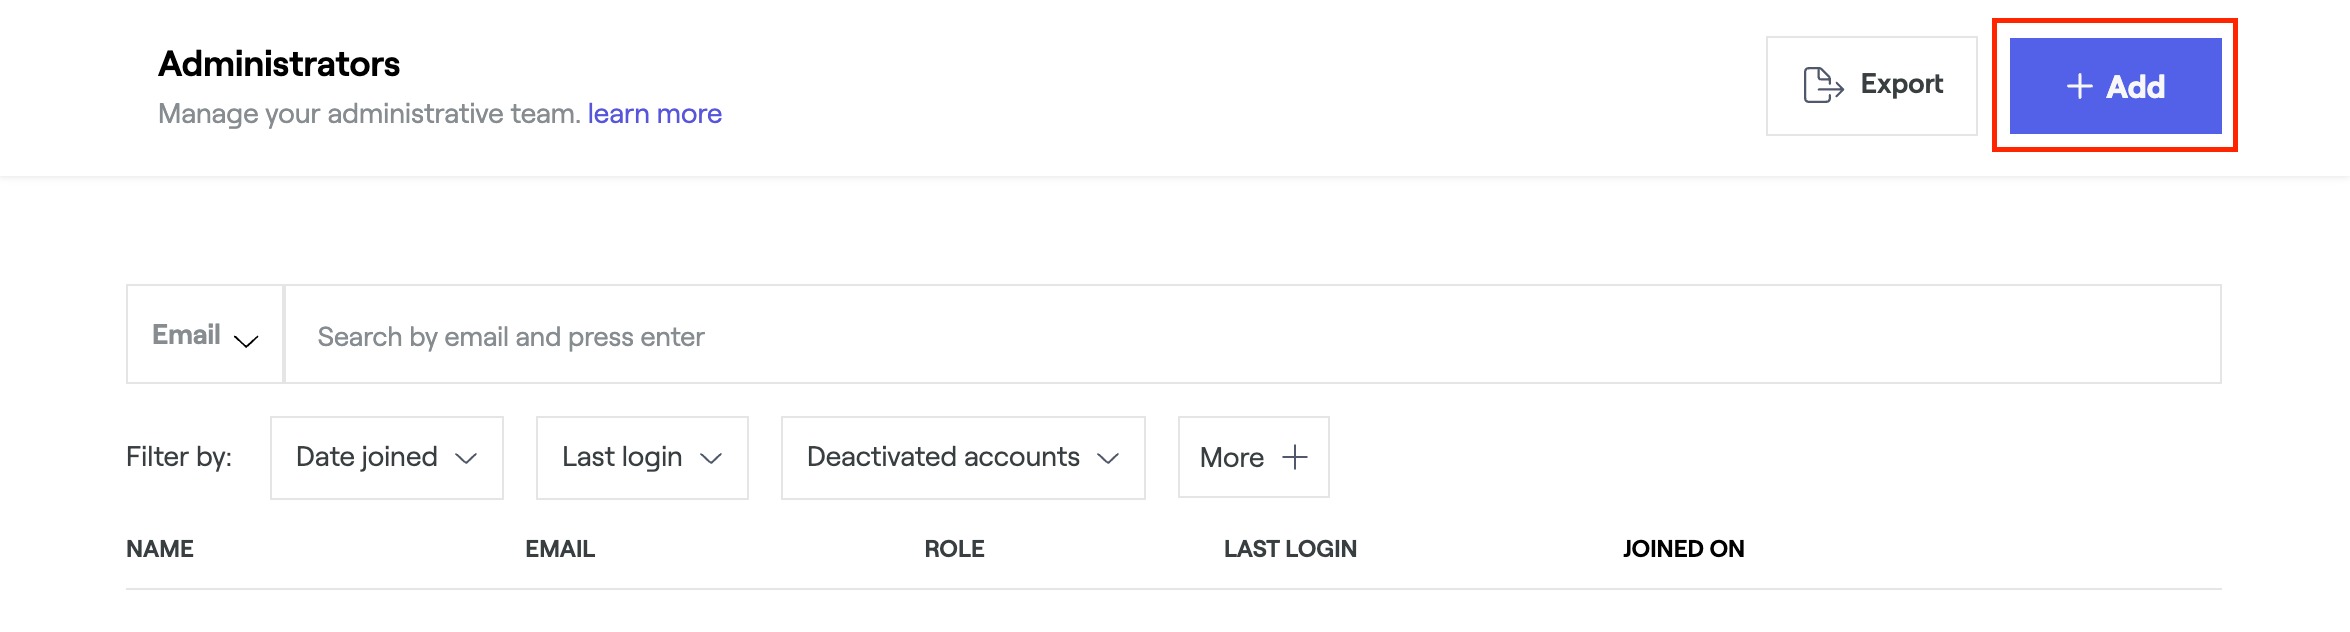The image size is (2350, 632).
Task: Show more filters with More button
Action: 1252,457
